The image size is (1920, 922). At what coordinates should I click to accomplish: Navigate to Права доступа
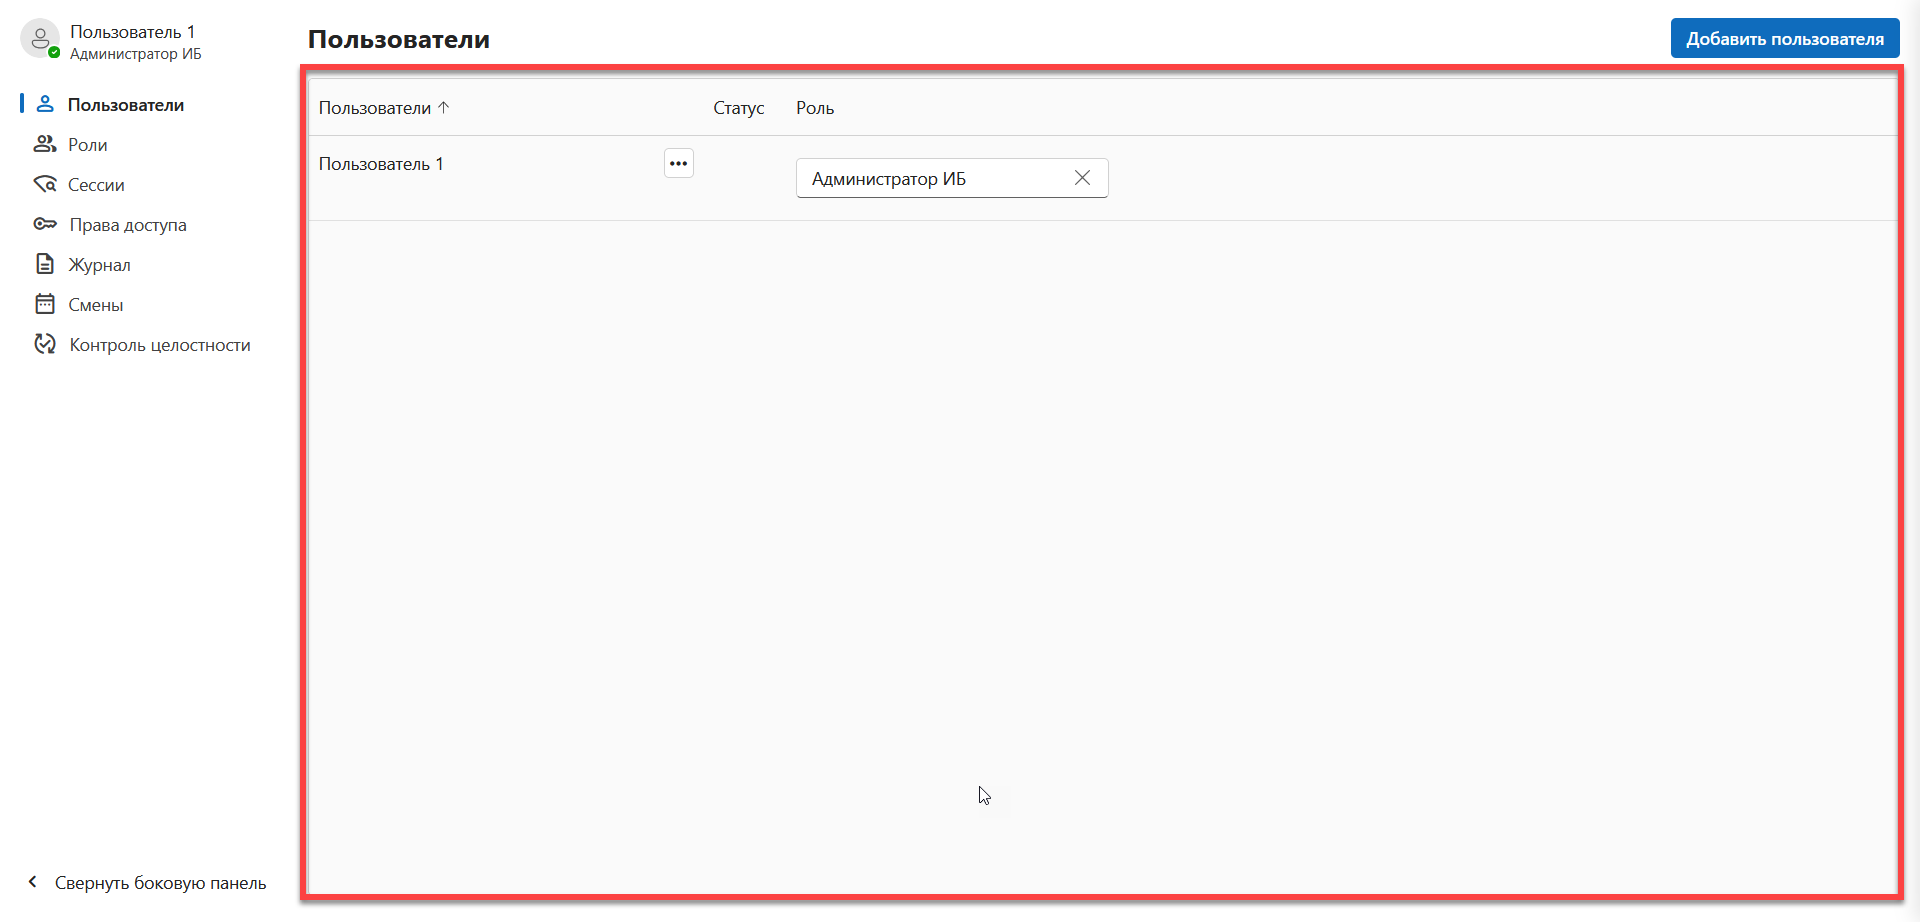[x=128, y=225]
